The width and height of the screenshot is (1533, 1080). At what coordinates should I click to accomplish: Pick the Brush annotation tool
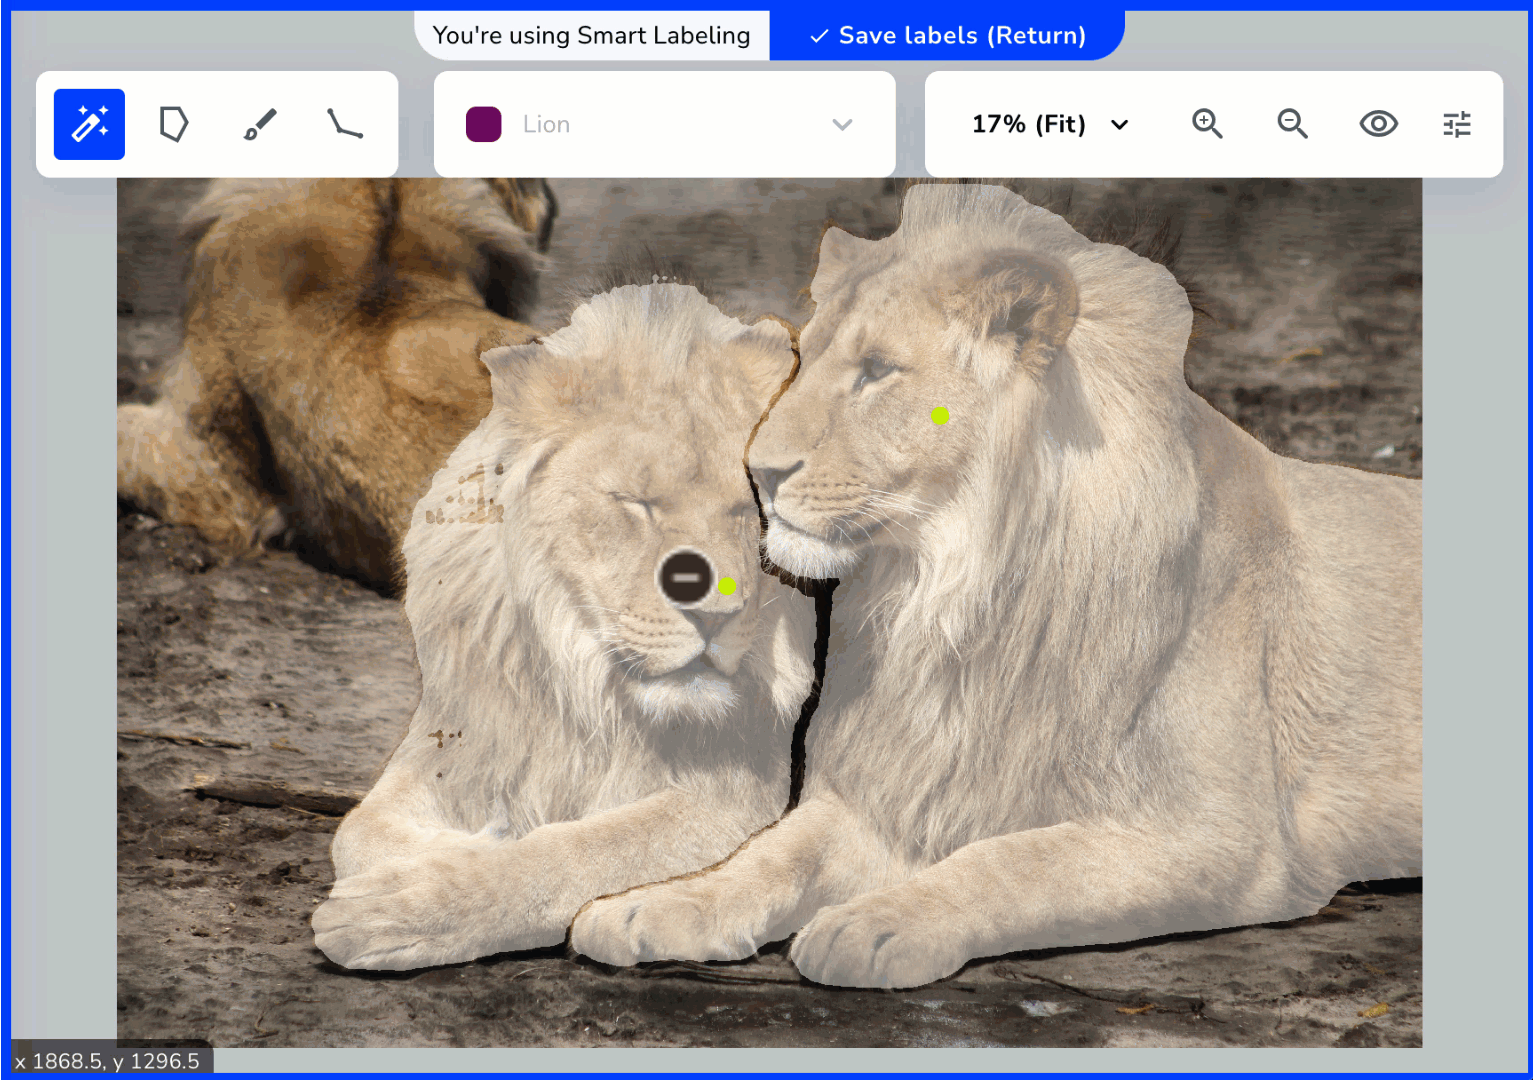click(x=259, y=123)
